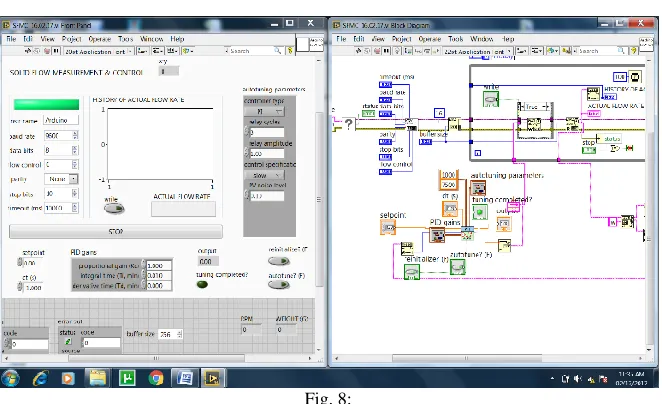662x404 pixels.
Task: Click Pause in Block Diagram toolbar
Action: (386, 51)
